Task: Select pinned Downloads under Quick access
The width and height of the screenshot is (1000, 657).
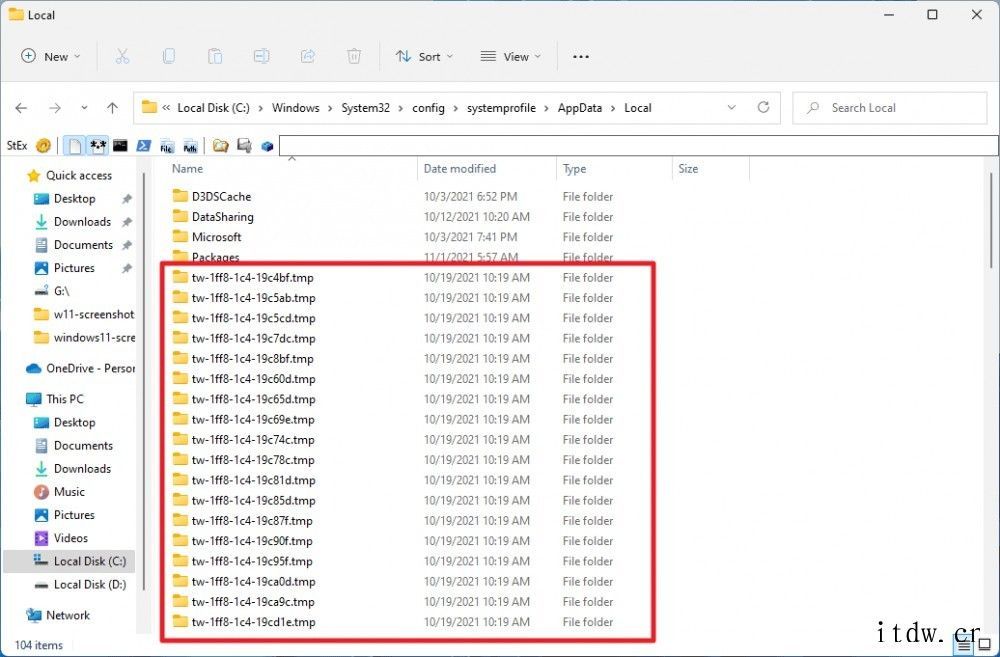Action: pyautogui.click(x=84, y=221)
